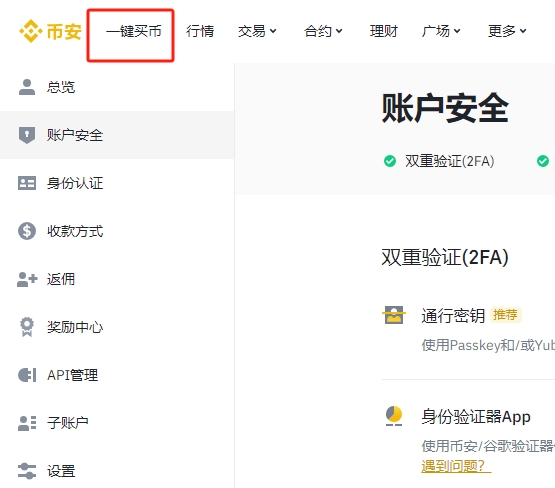Click green check beside 双重验证(2FA)
The image size is (555, 488).
(390, 161)
